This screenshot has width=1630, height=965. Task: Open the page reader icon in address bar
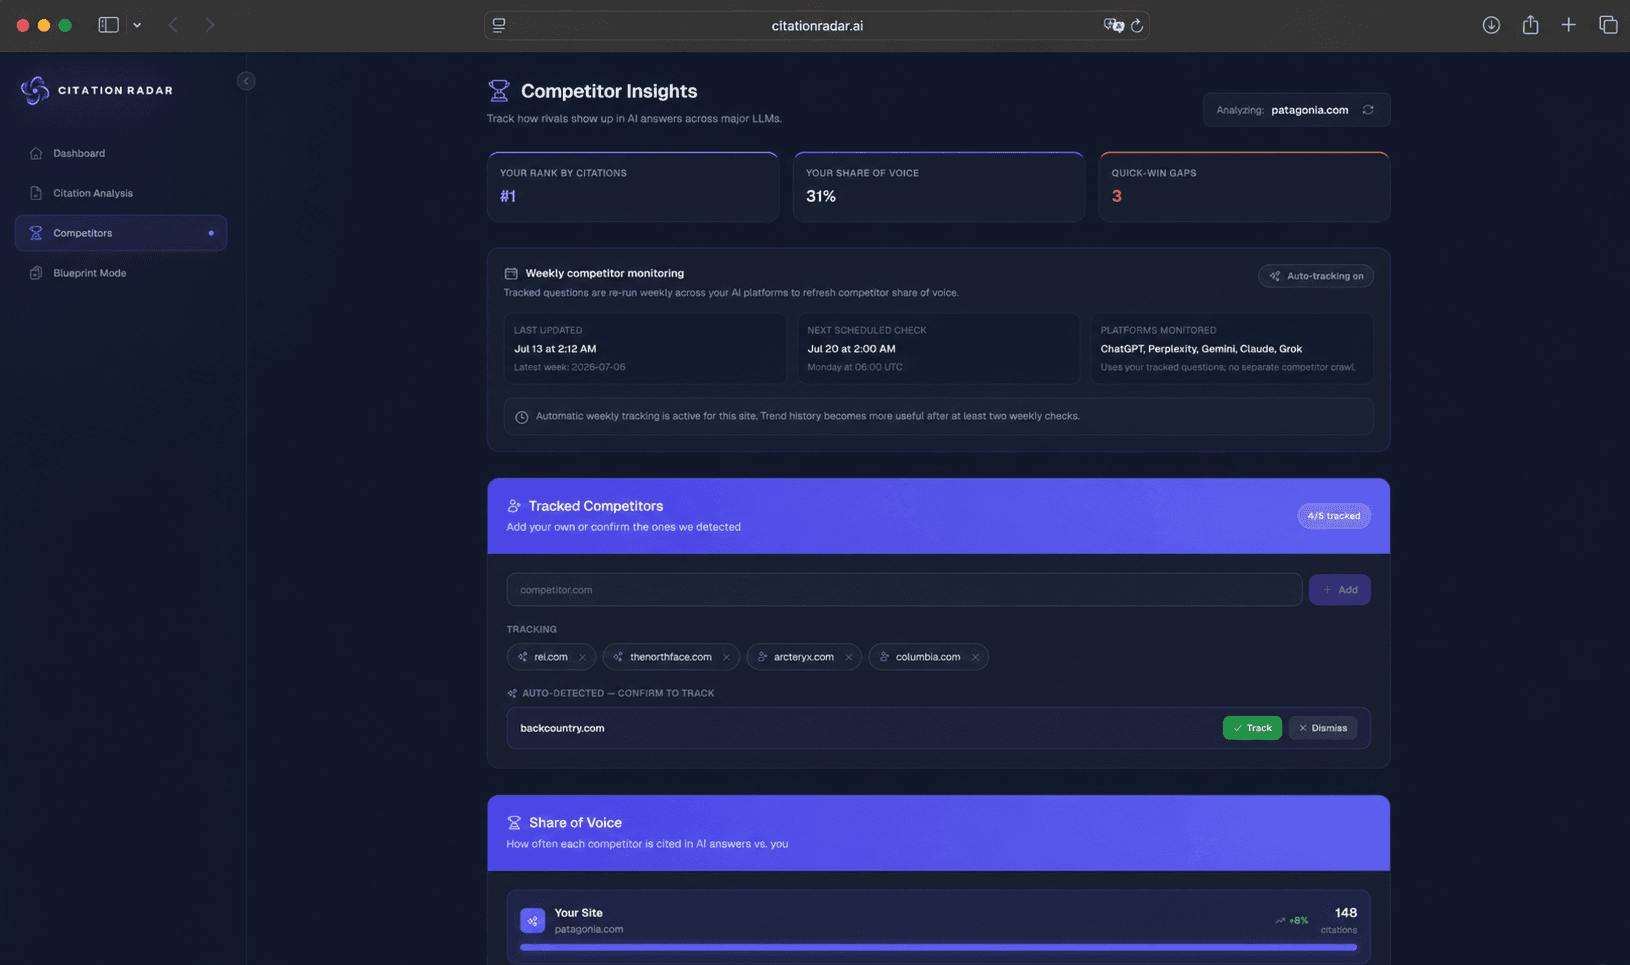[499, 26]
